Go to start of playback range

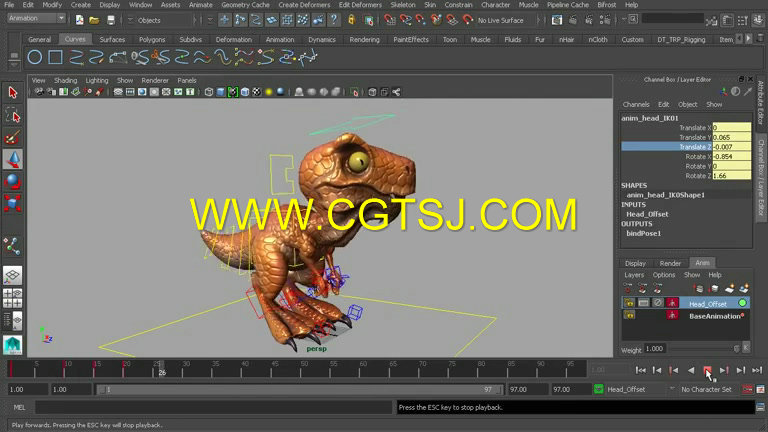(x=640, y=370)
